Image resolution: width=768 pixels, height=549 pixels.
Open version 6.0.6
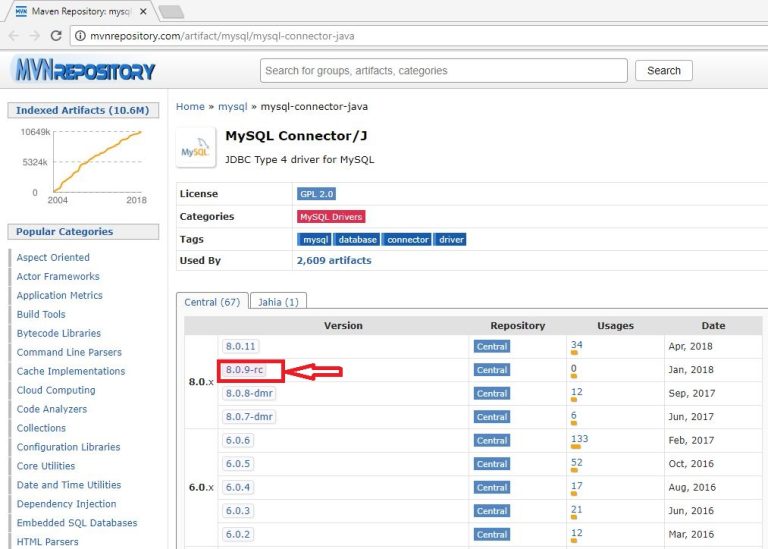[x=238, y=440]
